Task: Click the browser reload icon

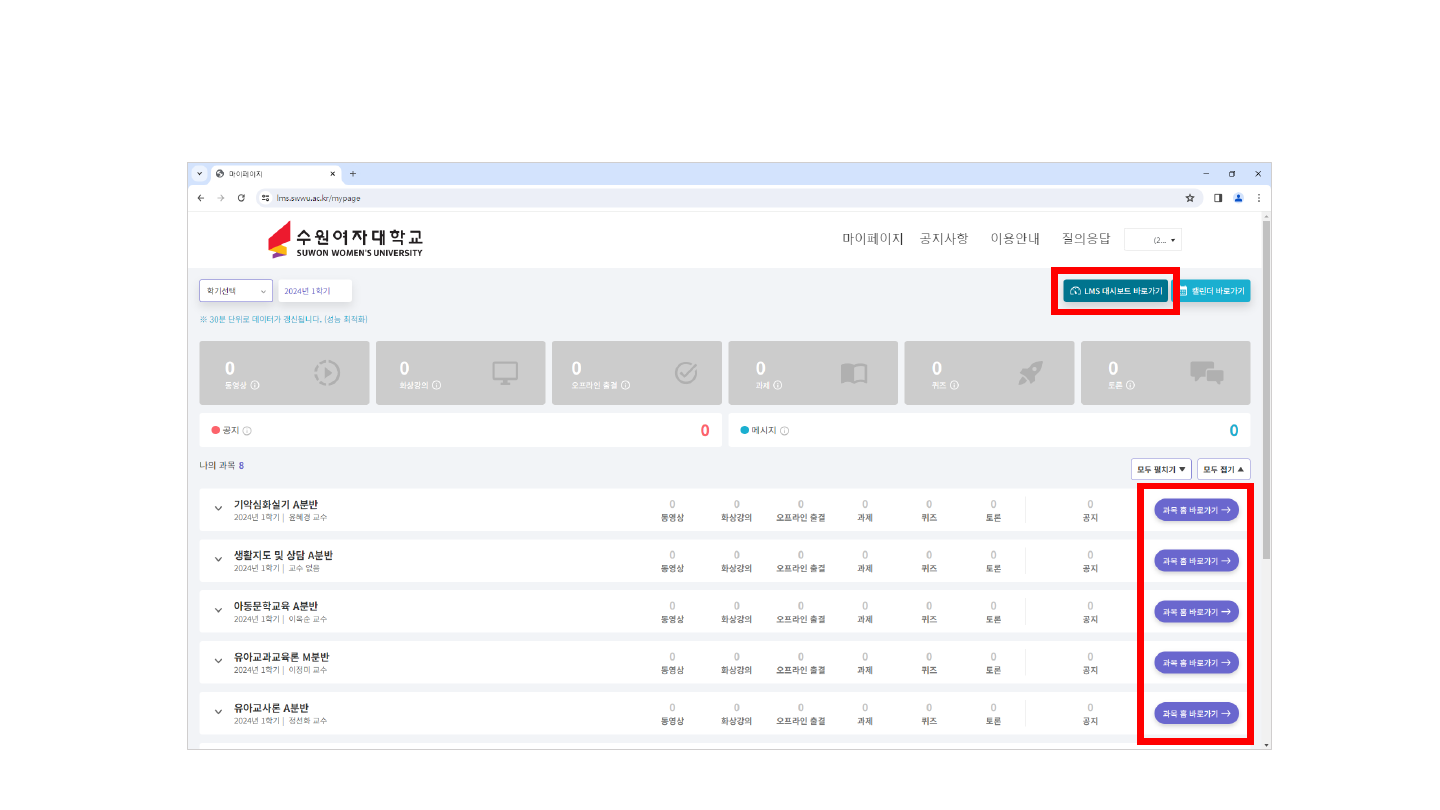Action: [x=241, y=198]
